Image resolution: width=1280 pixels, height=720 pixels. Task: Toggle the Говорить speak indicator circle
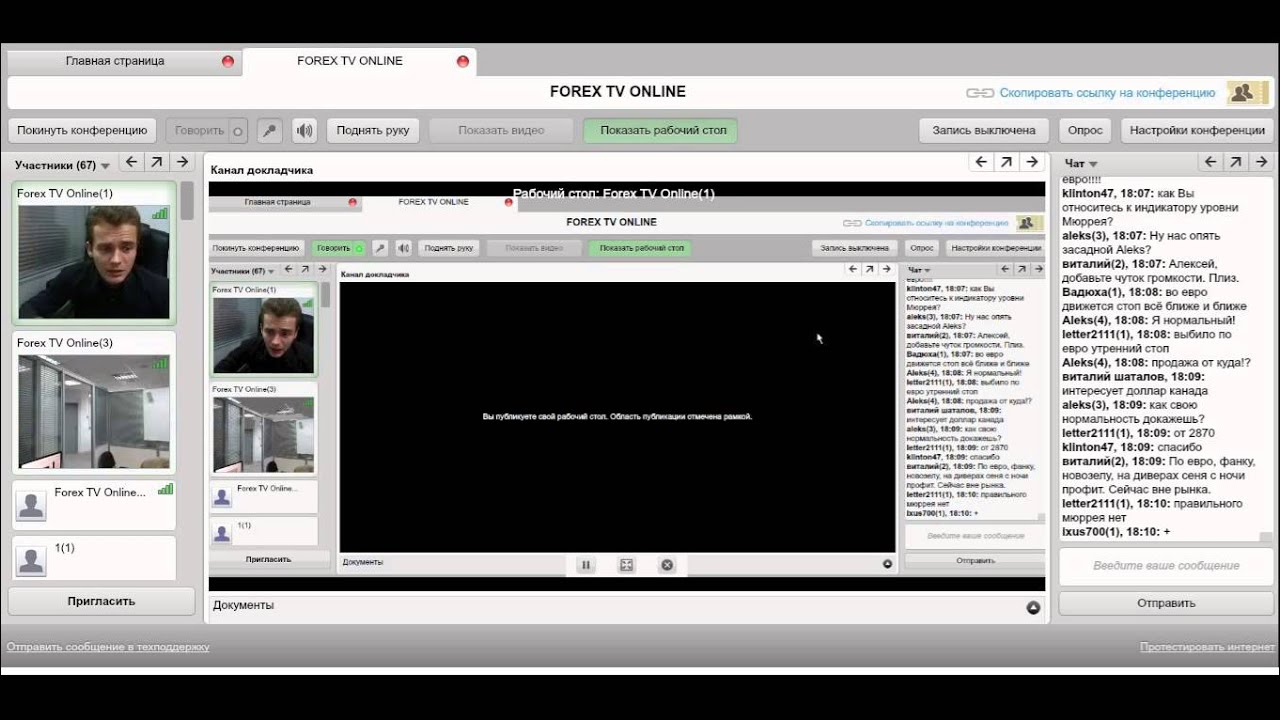tap(237, 131)
